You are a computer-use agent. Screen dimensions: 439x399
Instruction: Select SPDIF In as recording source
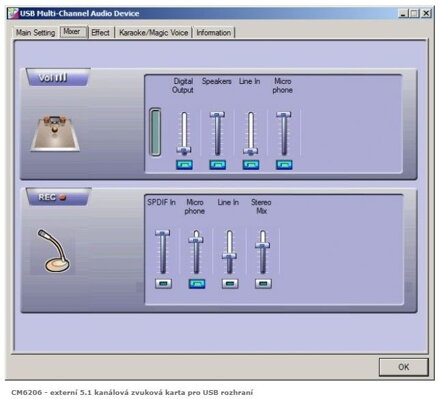pos(163,284)
